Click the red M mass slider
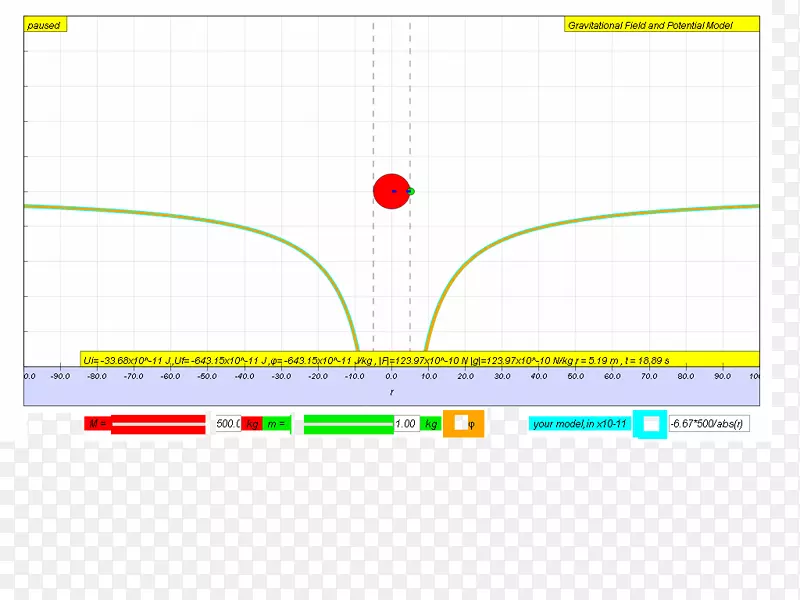 click(160, 424)
